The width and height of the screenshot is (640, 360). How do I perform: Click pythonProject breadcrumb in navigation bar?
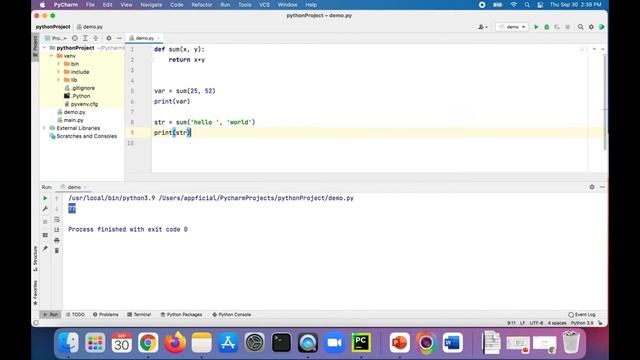[53, 27]
